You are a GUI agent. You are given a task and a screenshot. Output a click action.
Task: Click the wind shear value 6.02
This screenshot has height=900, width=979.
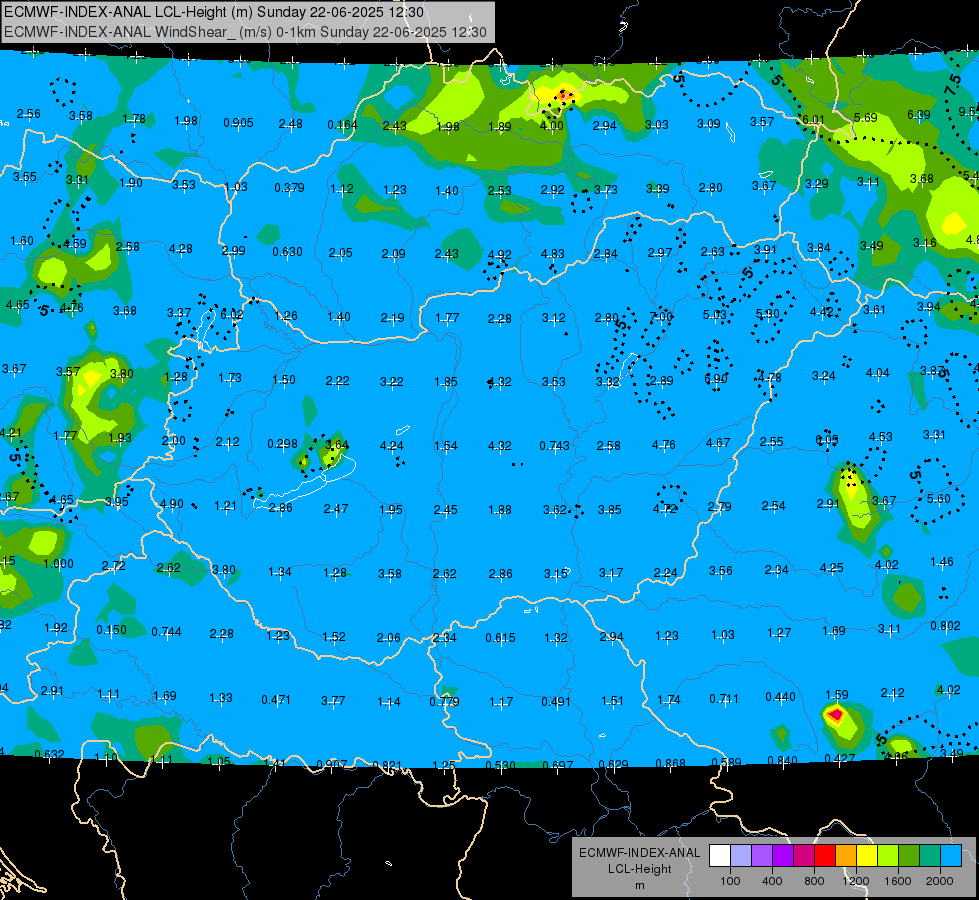(x=232, y=314)
